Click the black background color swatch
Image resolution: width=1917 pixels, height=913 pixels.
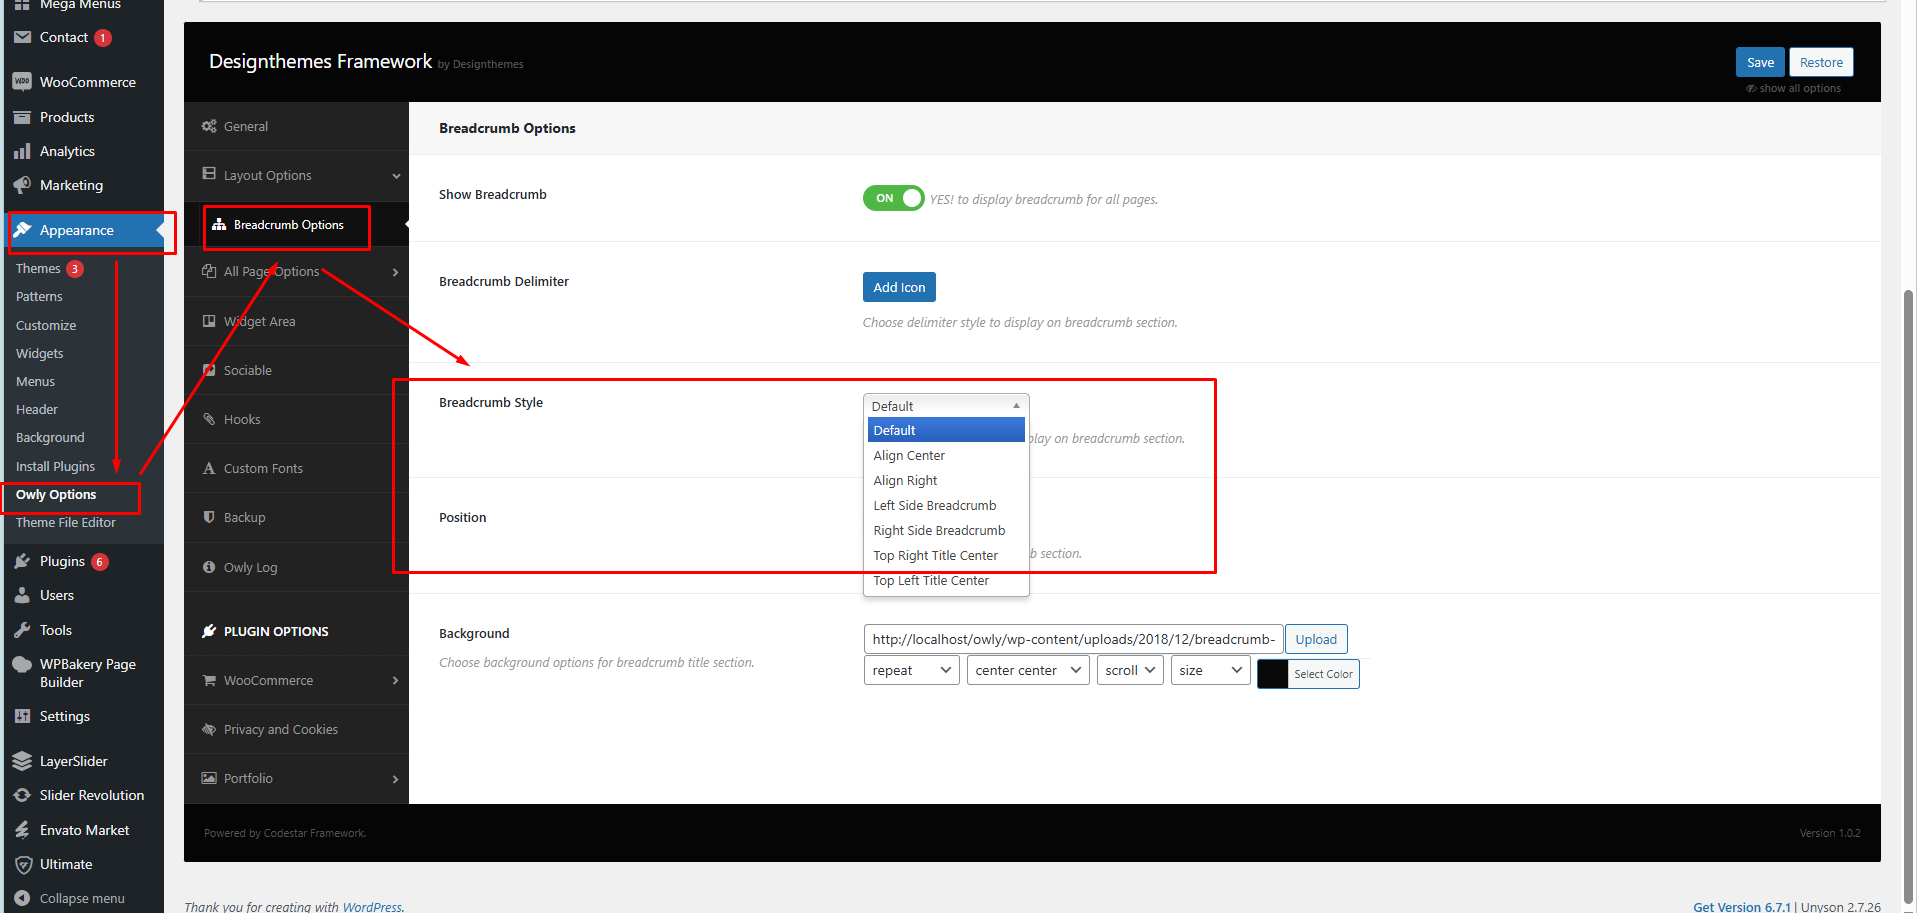click(1273, 674)
